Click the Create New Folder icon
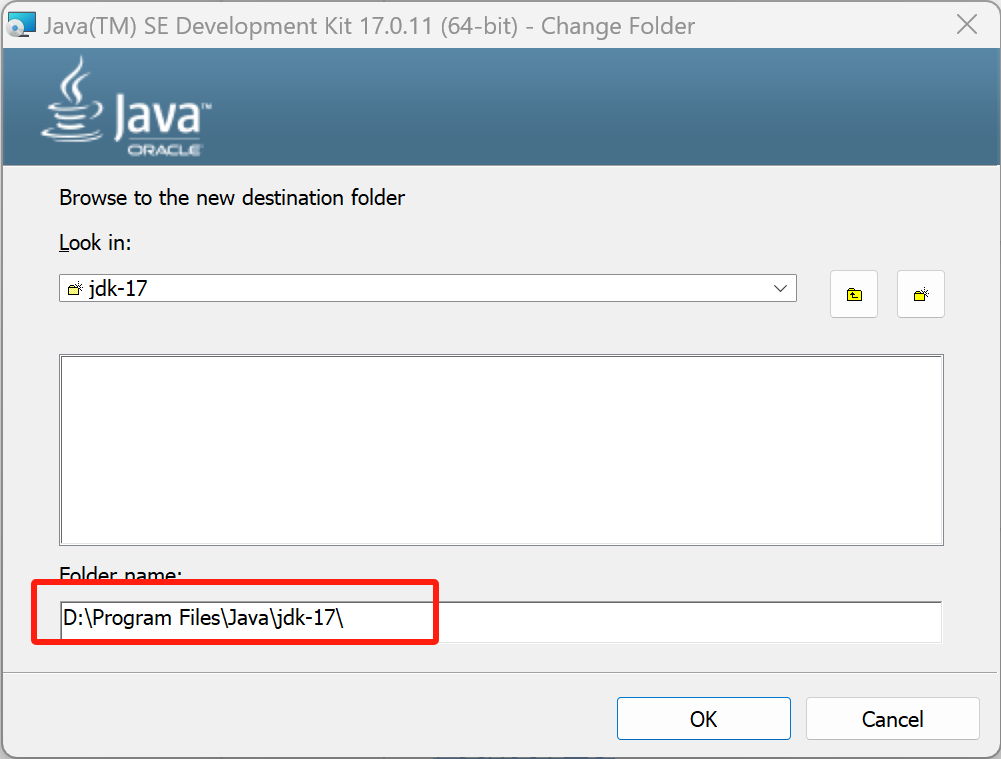Image resolution: width=1001 pixels, height=759 pixels. click(x=921, y=294)
